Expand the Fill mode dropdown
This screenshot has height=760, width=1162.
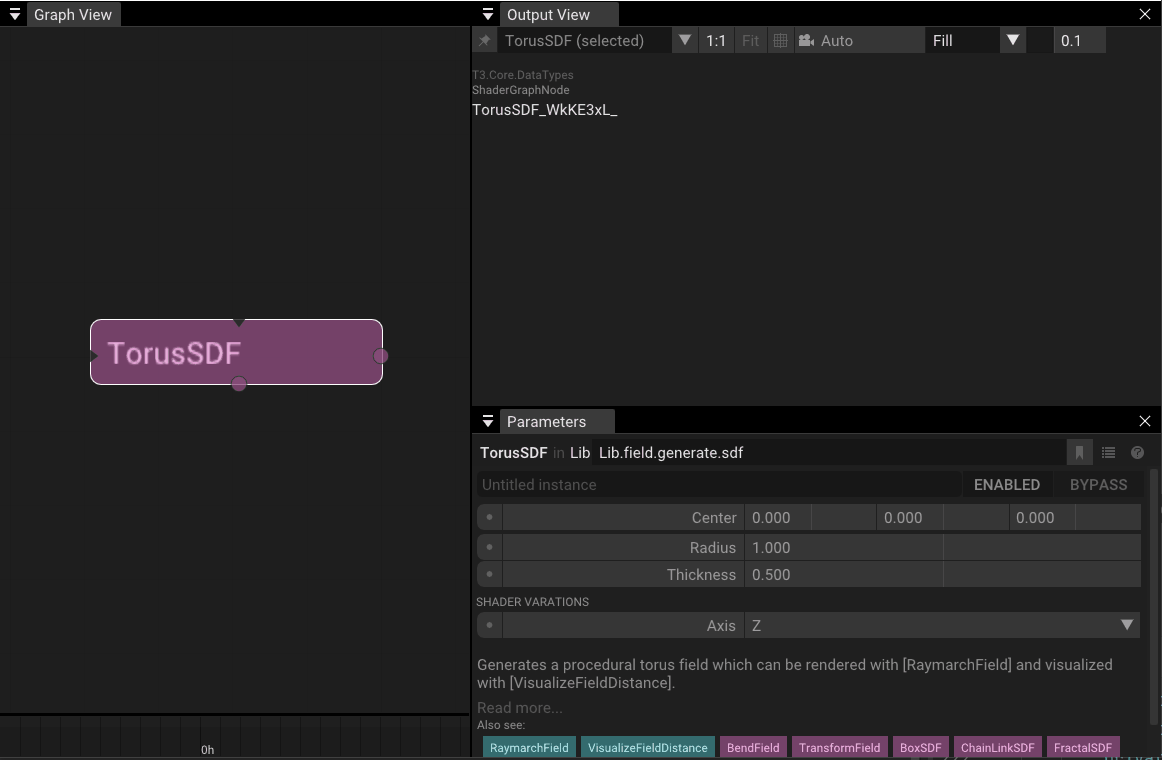1012,41
